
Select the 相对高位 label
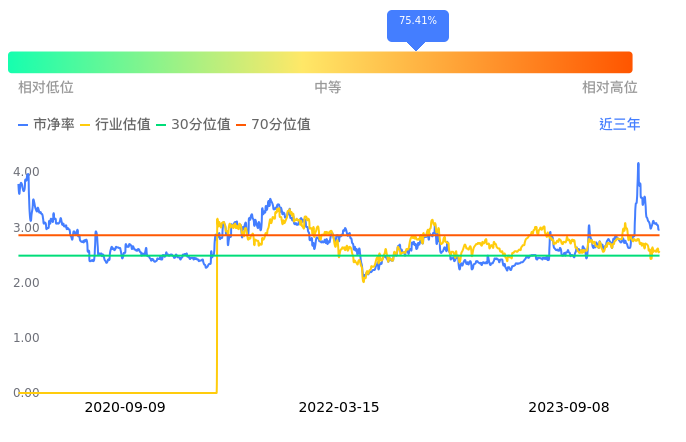pyautogui.click(x=610, y=88)
